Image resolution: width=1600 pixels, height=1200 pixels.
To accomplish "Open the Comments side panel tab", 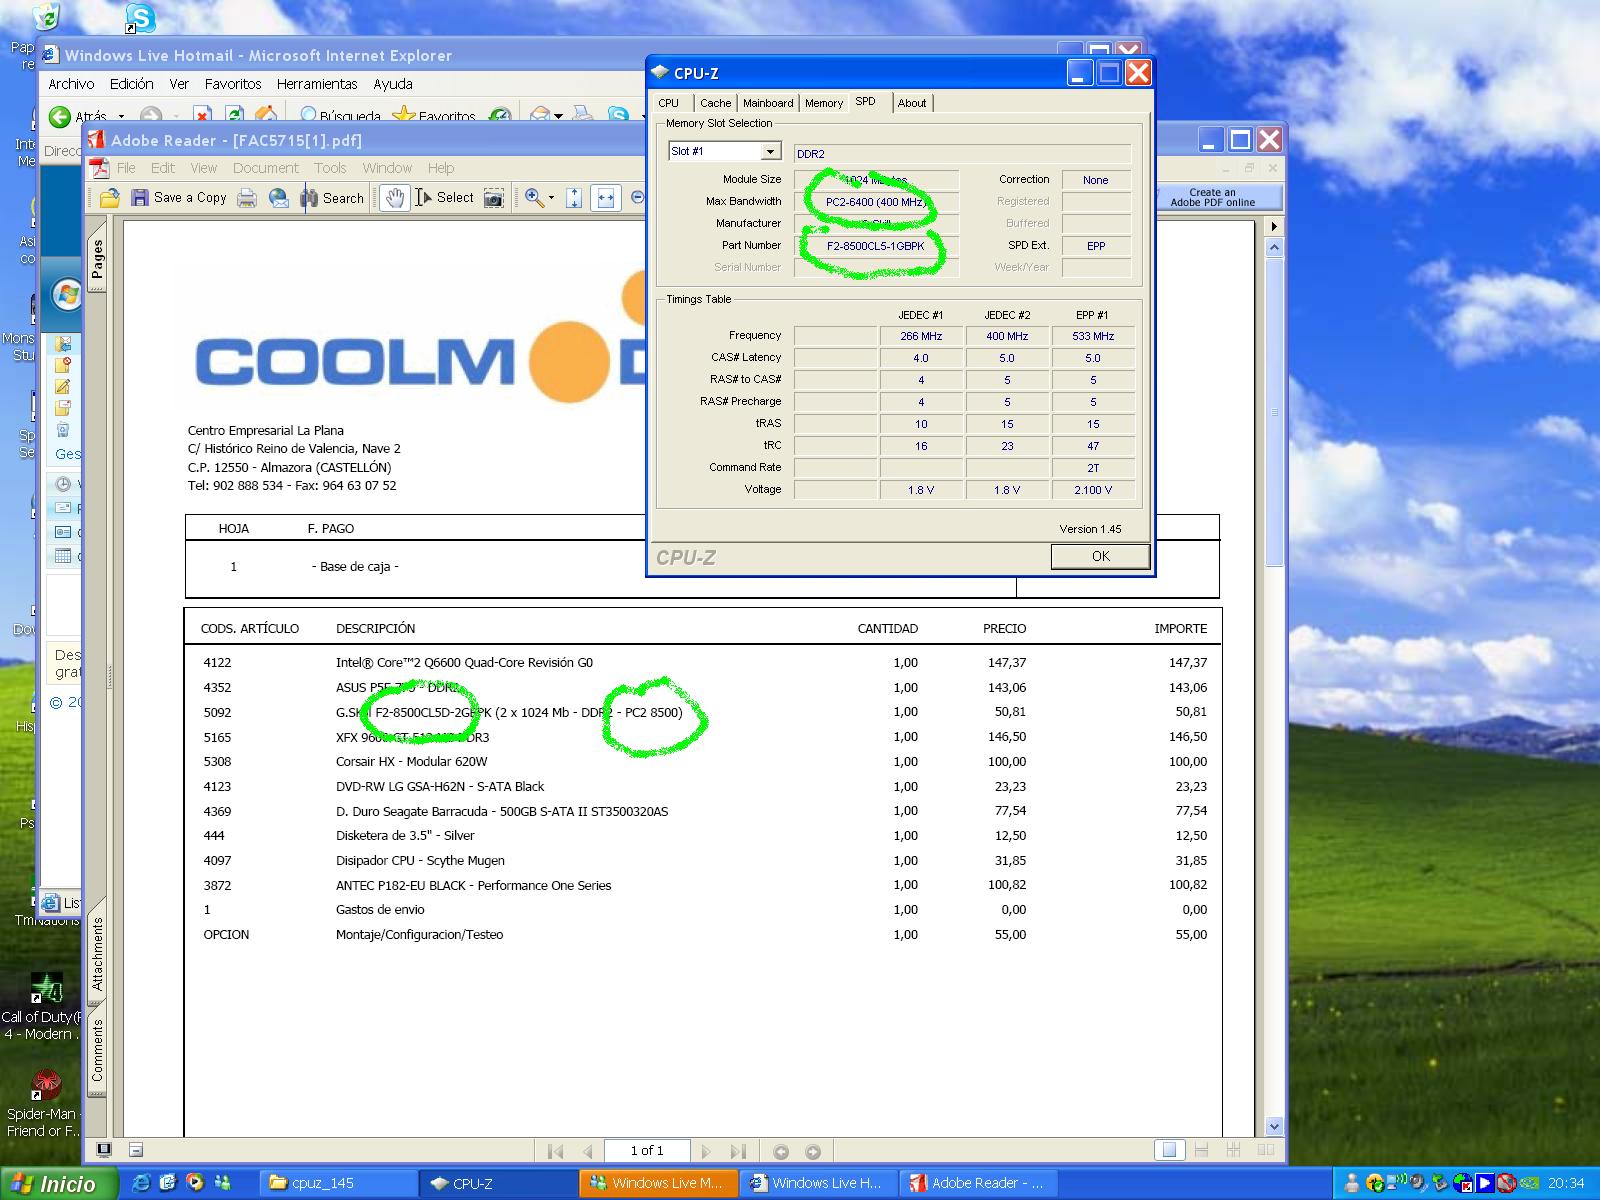I will (97, 1050).
